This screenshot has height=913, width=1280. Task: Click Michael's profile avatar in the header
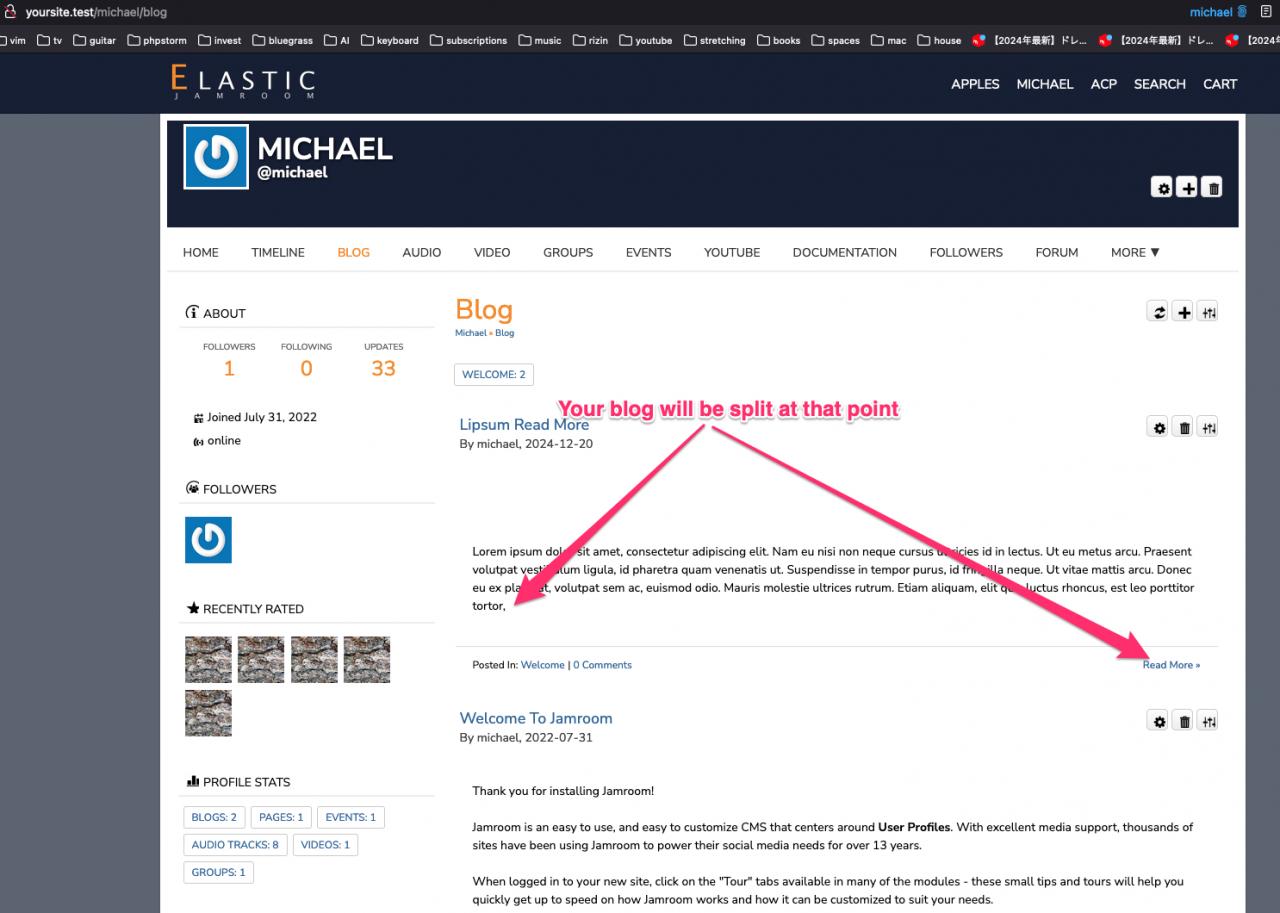(x=216, y=157)
